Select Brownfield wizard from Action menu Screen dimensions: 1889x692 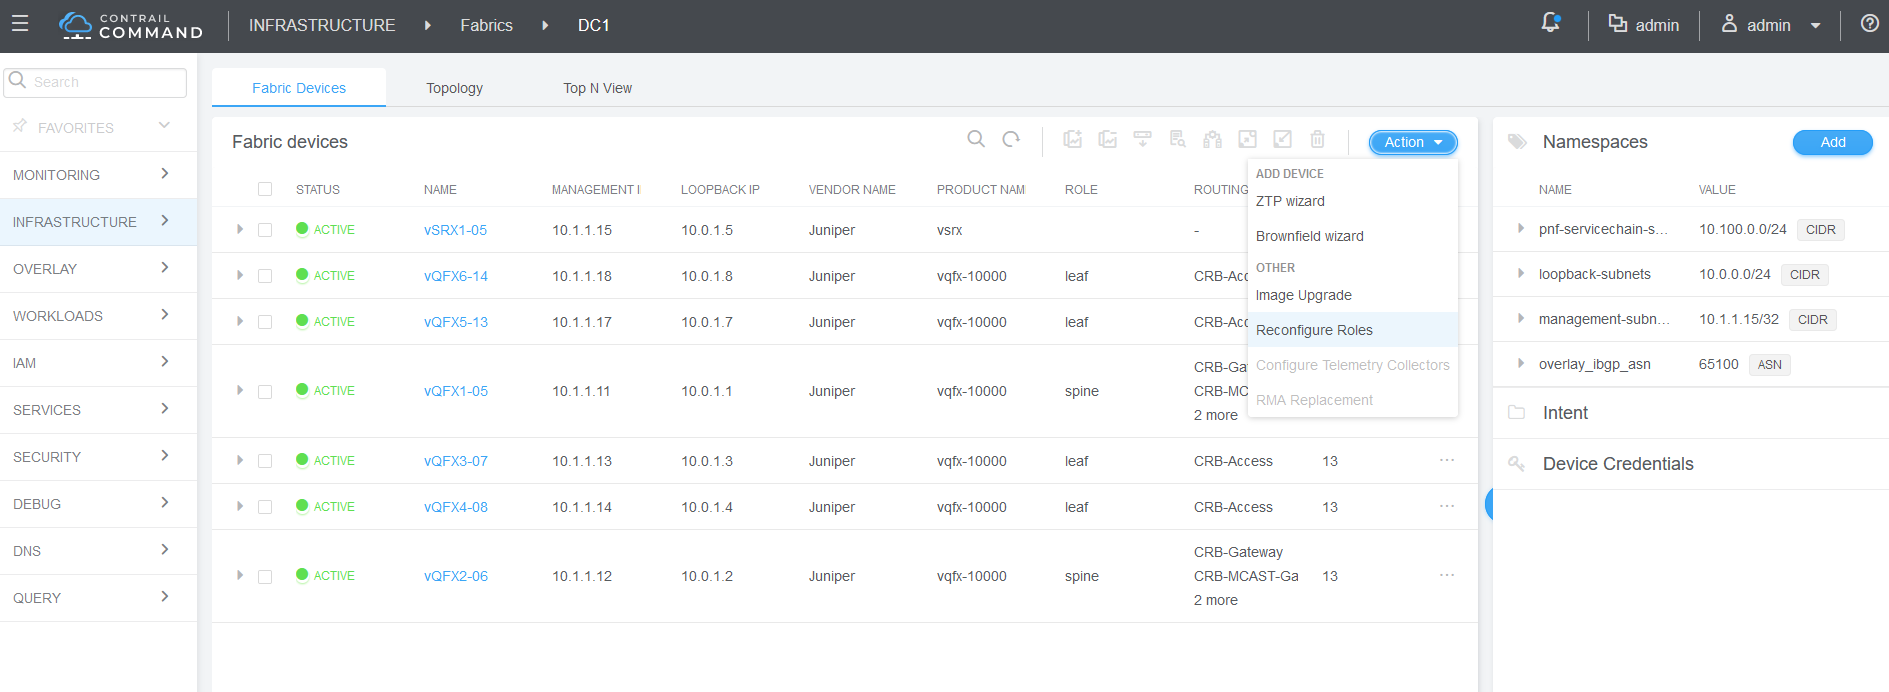click(1309, 236)
